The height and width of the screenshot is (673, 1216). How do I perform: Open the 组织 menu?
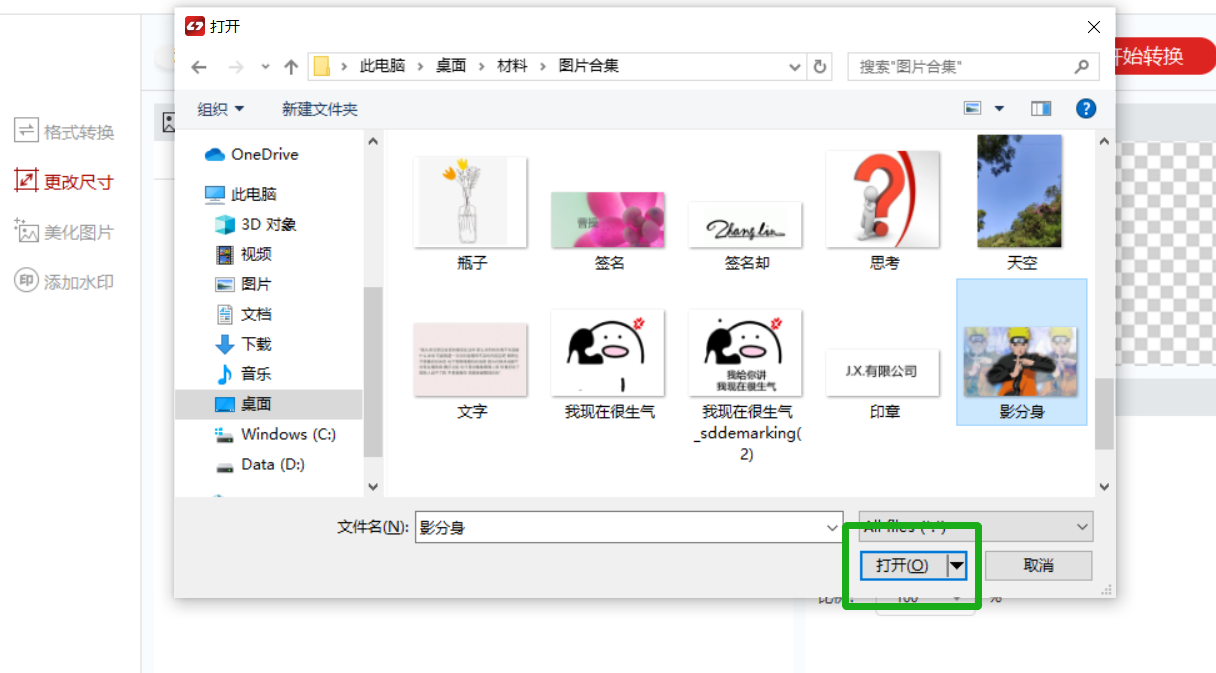220,109
